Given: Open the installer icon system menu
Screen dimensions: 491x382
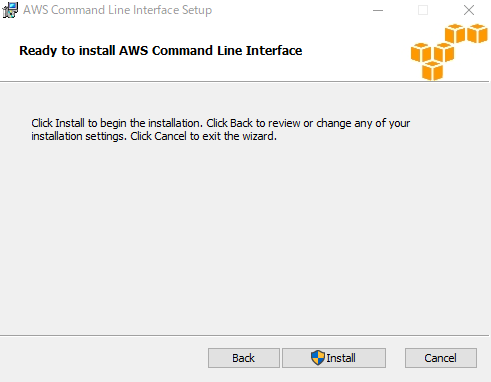Looking at the screenshot, I should (10, 10).
